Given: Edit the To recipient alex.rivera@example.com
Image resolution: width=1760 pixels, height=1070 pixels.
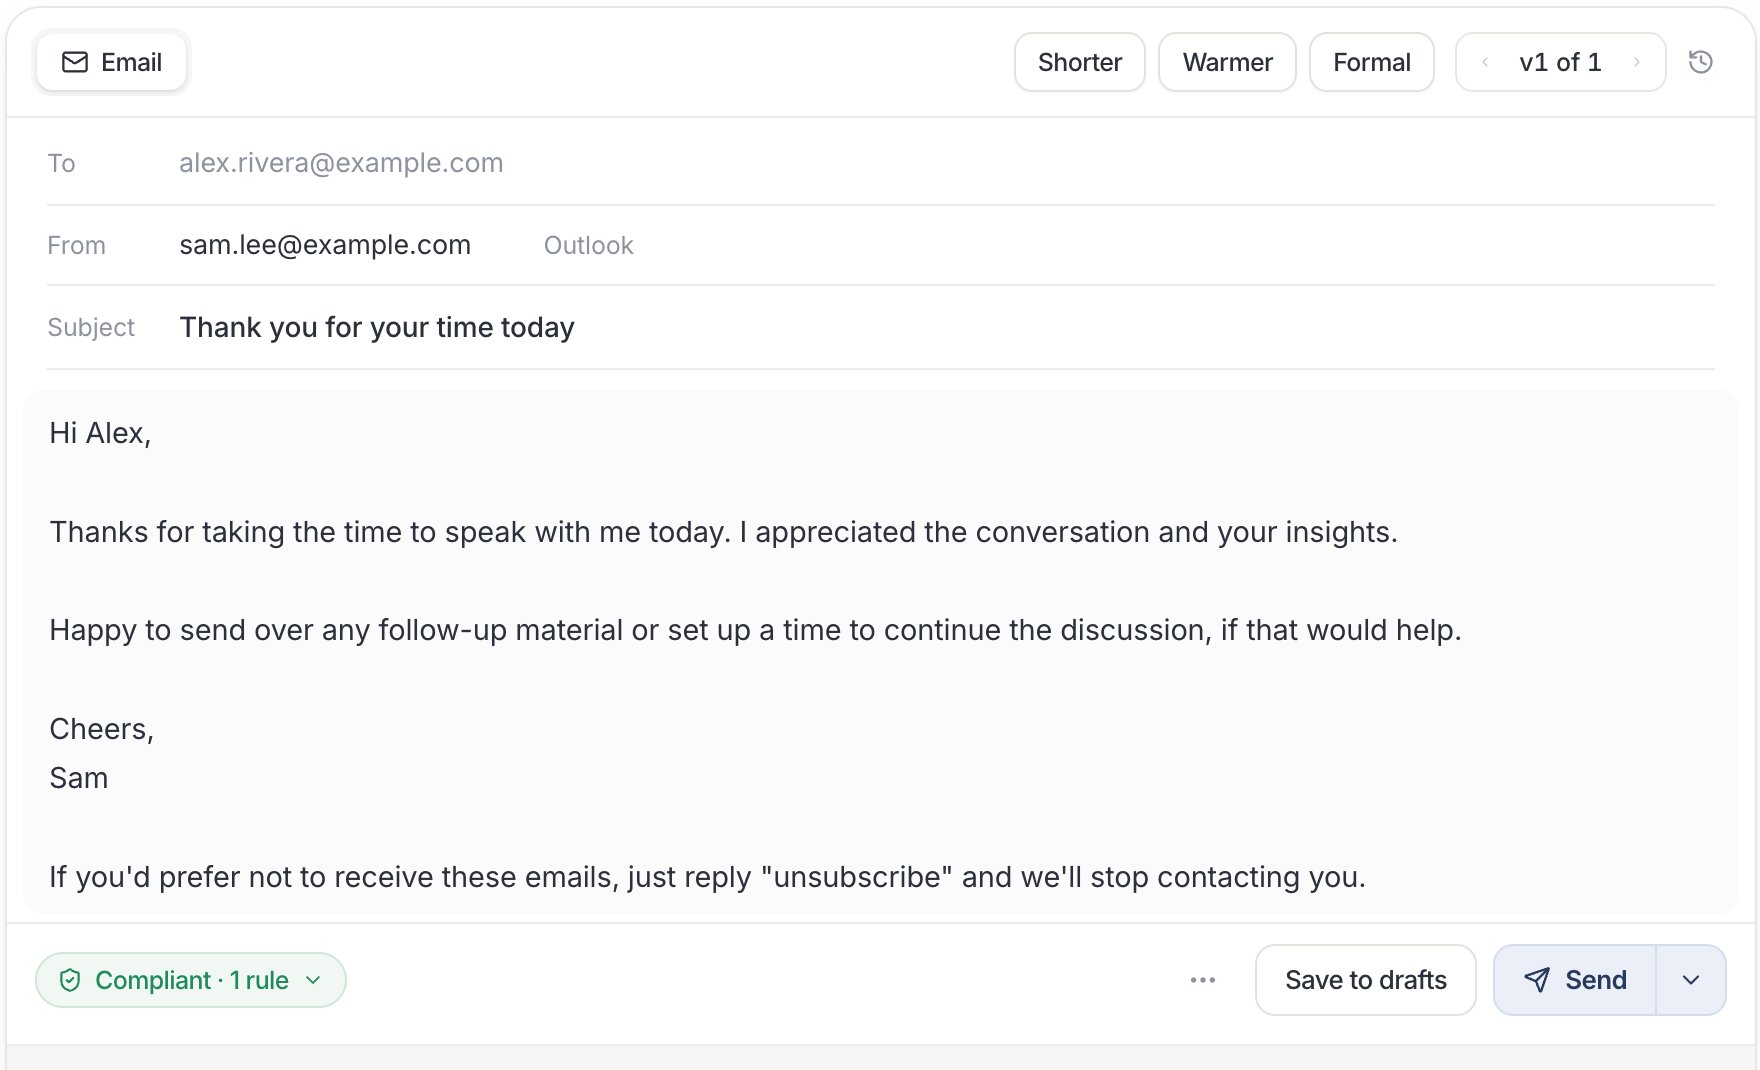Looking at the screenshot, I should (341, 163).
